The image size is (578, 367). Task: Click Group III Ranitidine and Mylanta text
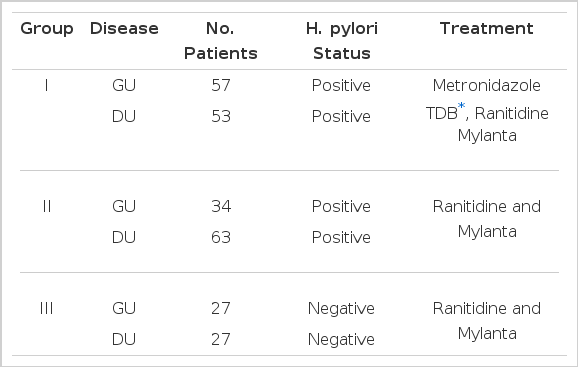pyautogui.click(x=487, y=321)
